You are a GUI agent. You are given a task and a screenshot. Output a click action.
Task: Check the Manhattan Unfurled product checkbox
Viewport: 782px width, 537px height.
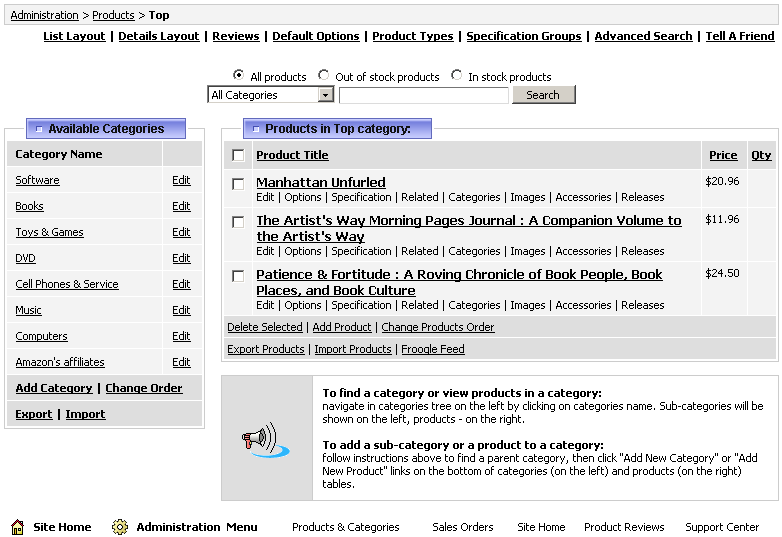click(238, 184)
